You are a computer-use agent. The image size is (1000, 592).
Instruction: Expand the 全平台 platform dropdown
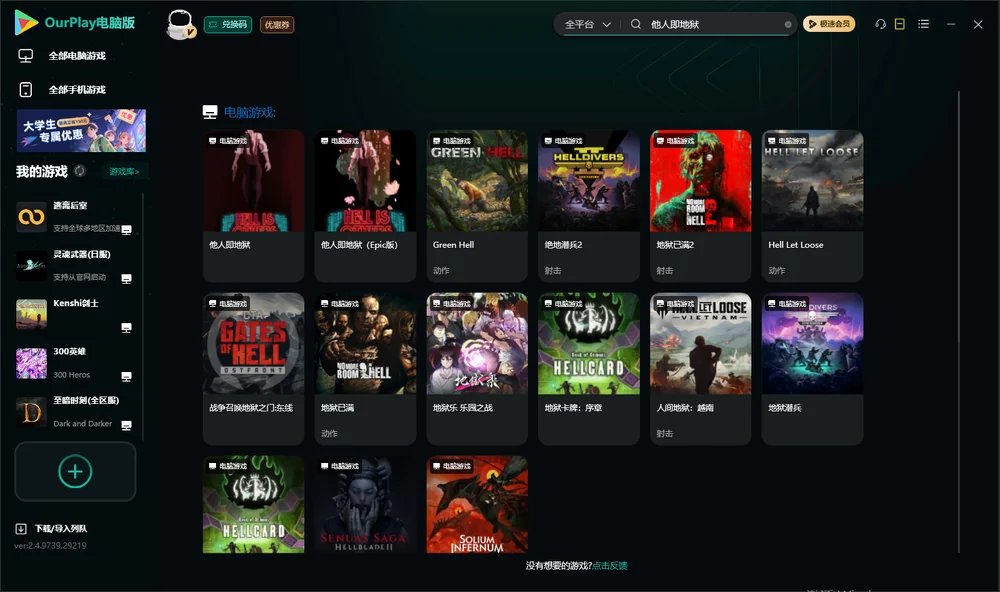point(587,24)
